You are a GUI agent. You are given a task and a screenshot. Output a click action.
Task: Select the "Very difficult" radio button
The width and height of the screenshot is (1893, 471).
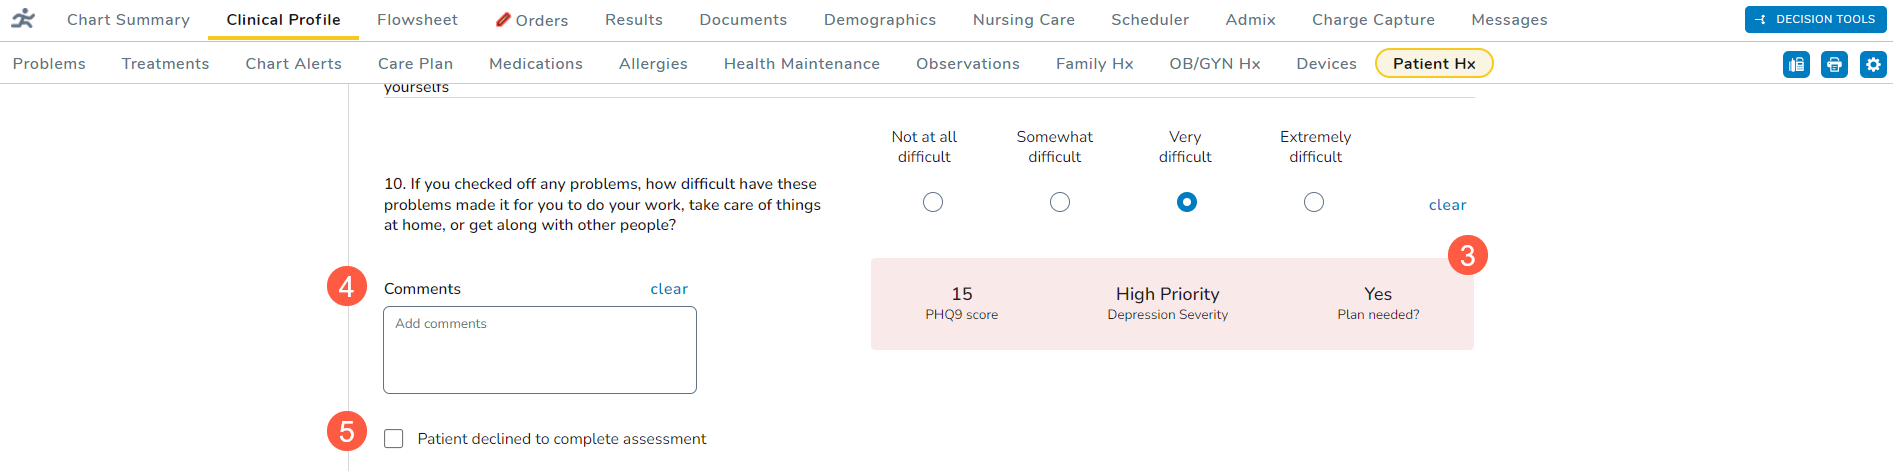[x=1187, y=202]
